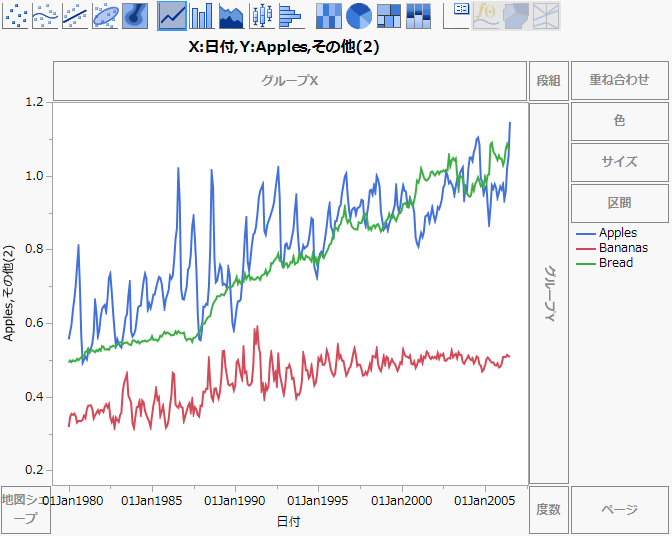
Task: Select the Treemap element icon
Action: pyautogui.click(x=388, y=15)
